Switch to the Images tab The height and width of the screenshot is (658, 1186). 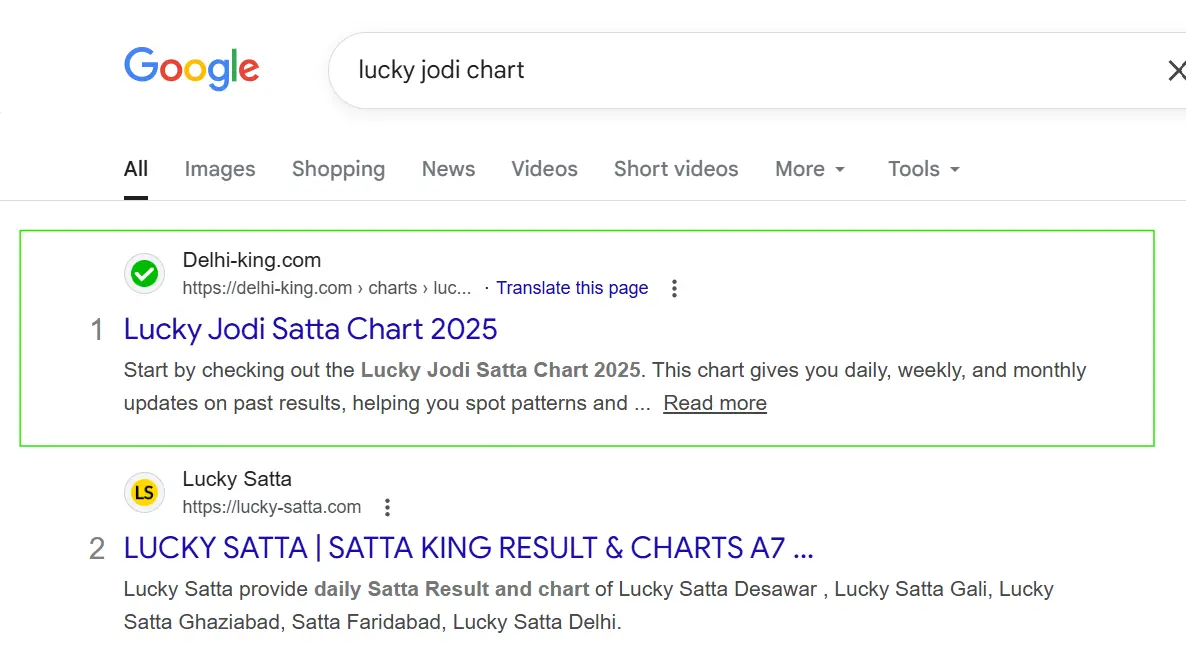point(220,169)
